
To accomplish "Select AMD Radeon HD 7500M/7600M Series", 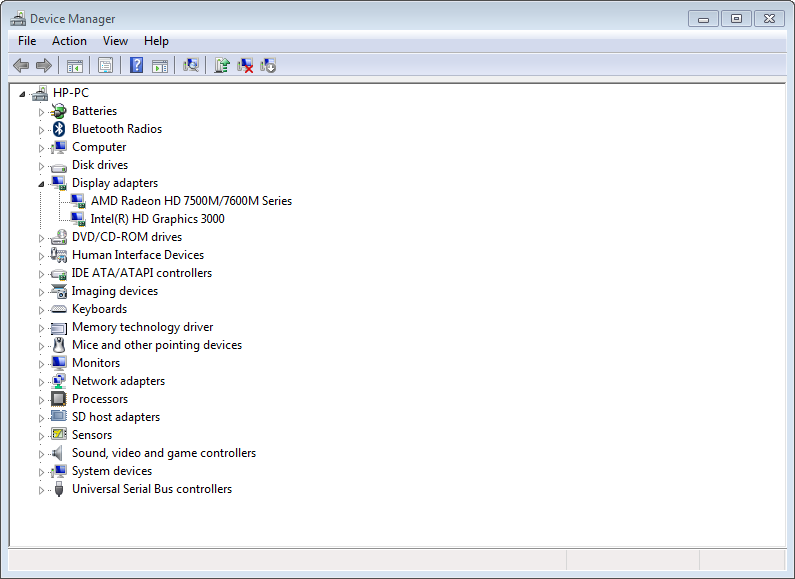I will pos(192,201).
